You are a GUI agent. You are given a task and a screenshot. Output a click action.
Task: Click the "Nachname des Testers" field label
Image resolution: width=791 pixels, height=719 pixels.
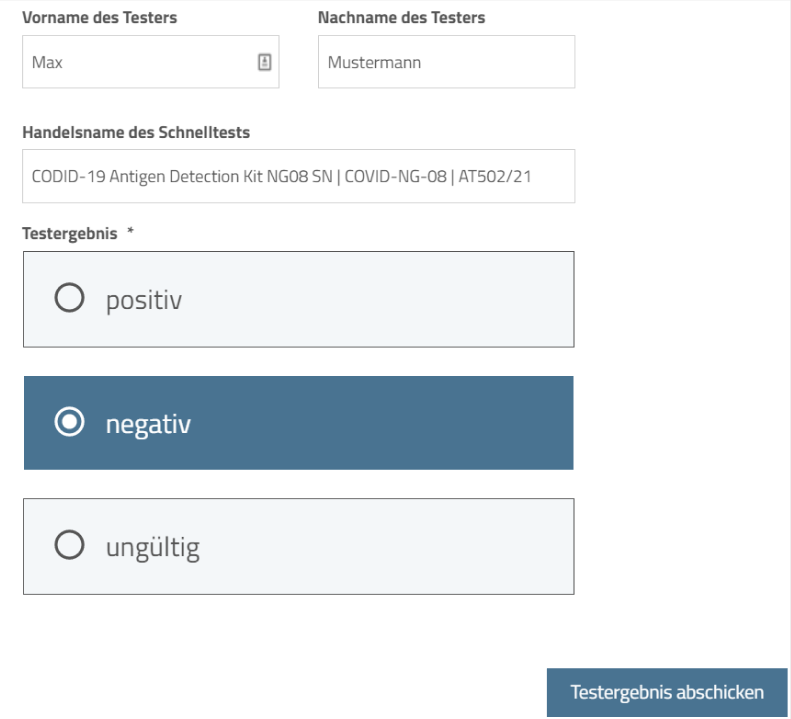(x=402, y=18)
